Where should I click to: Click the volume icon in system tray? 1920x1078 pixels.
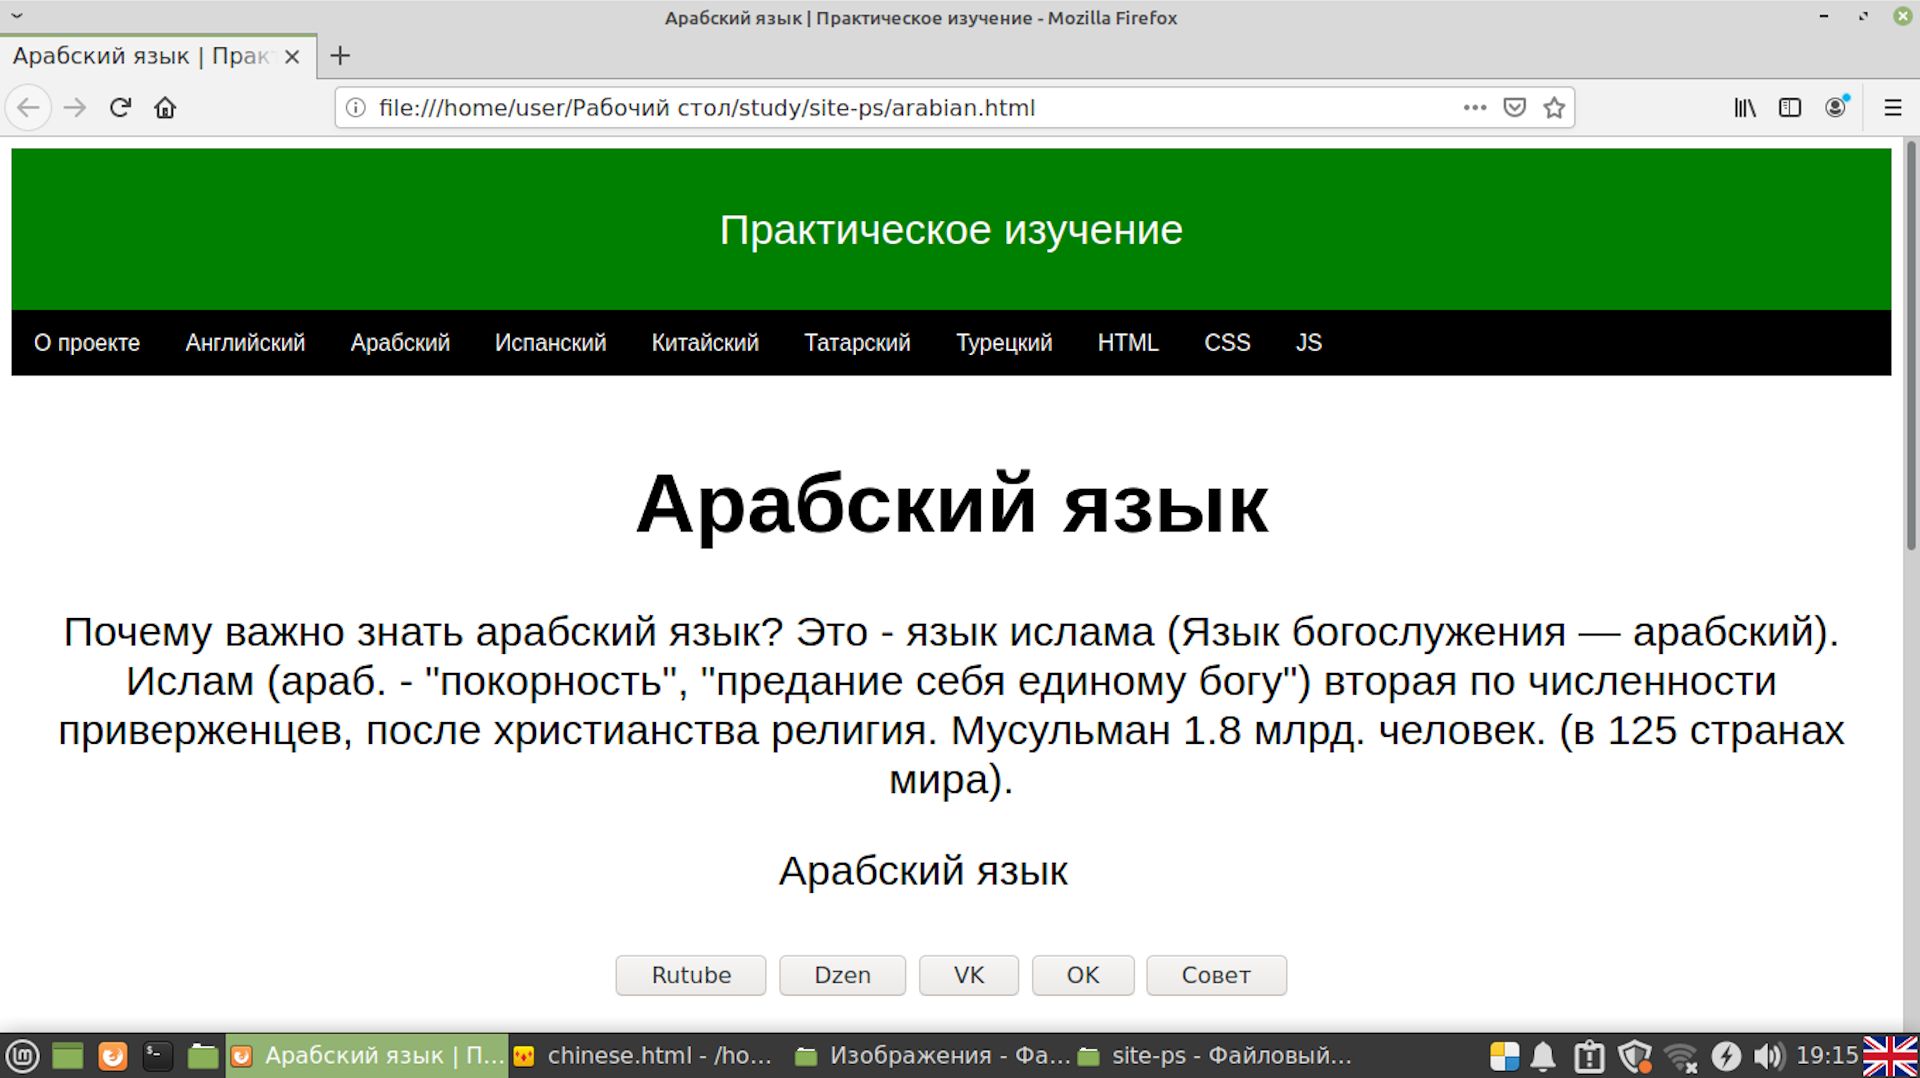point(1768,1055)
